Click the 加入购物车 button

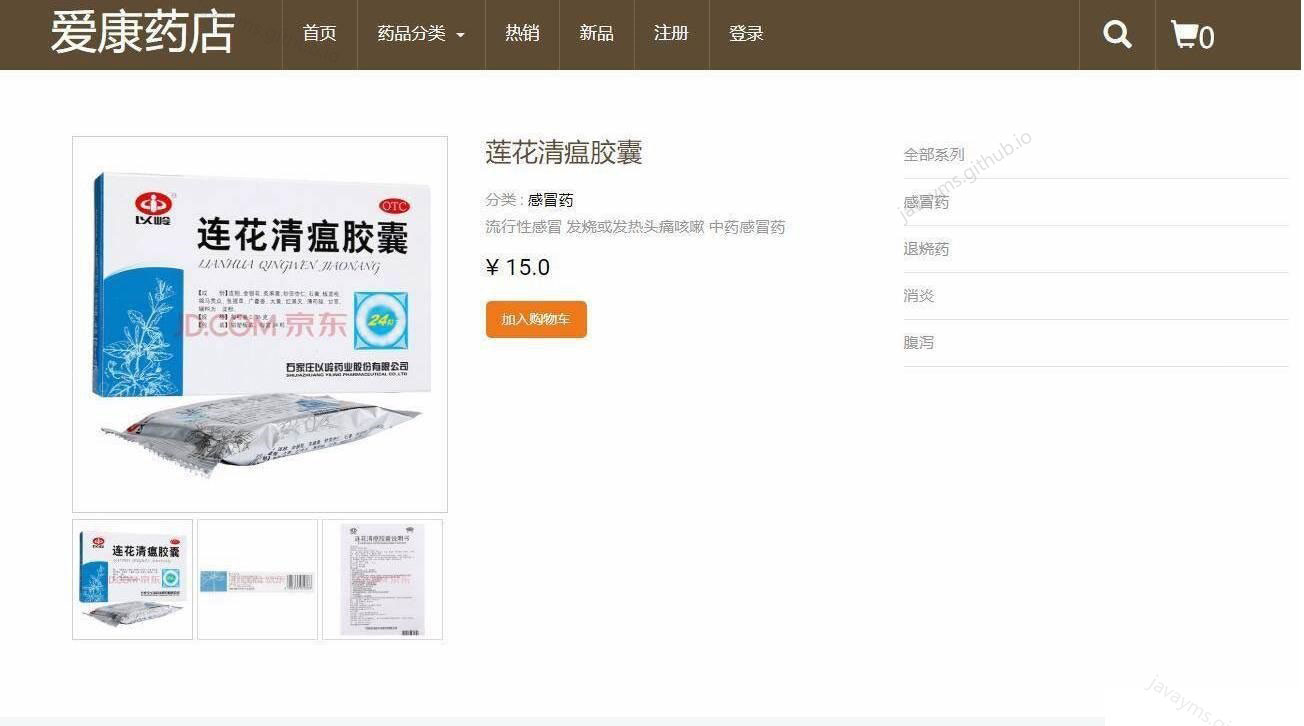[536, 319]
